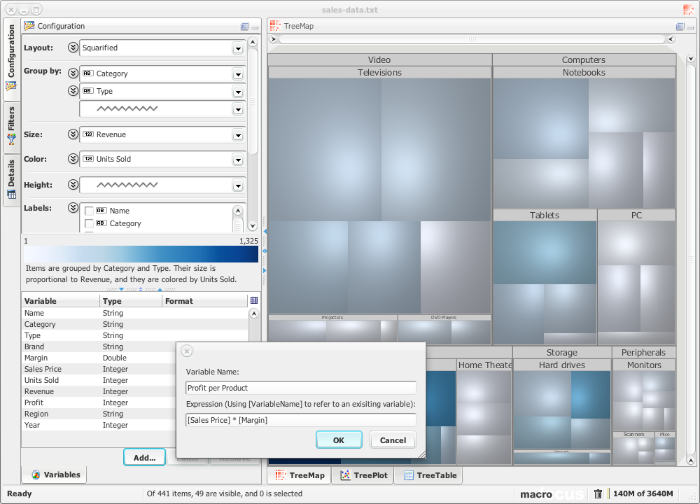
Task: Click the trash can icon in status bar
Action: click(598, 493)
